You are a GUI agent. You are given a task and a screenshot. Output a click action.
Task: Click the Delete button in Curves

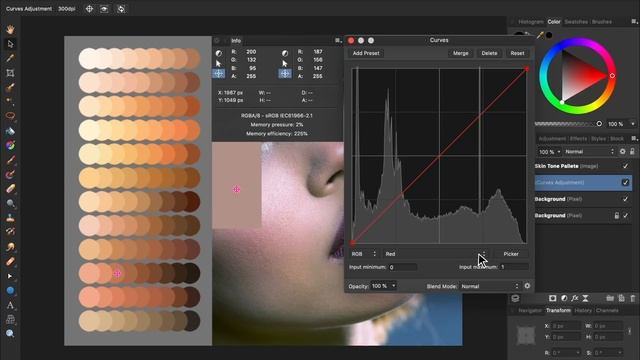[x=489, y=53]
